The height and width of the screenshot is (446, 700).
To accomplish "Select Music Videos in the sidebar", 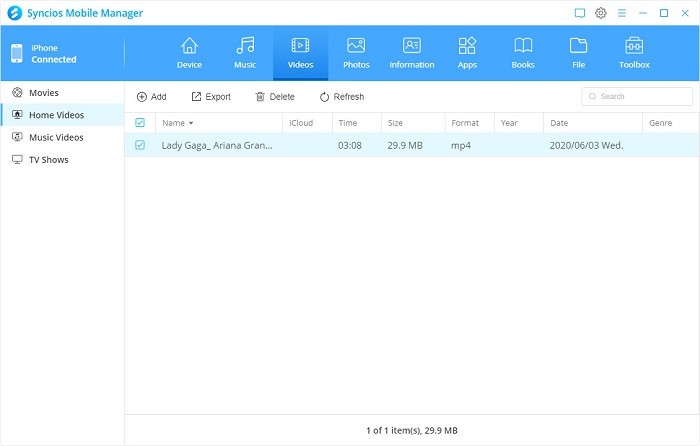I will point(55,137).
